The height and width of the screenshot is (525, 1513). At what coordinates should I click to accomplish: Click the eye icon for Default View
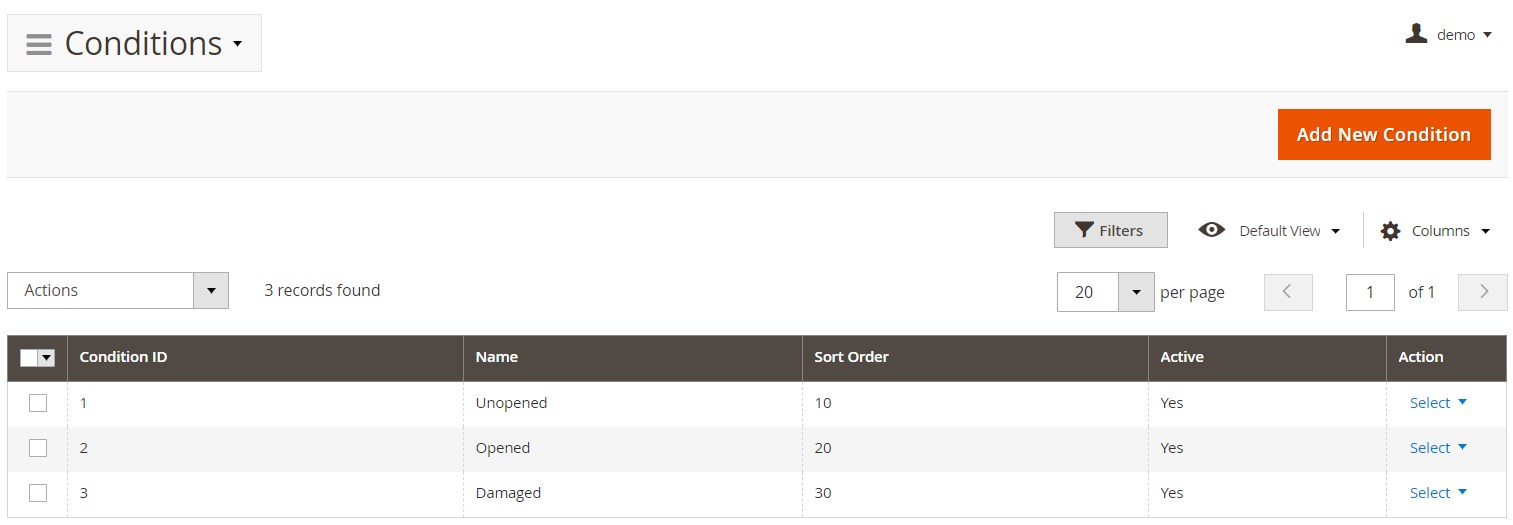pyautogui.click(x=1211, y=230)
